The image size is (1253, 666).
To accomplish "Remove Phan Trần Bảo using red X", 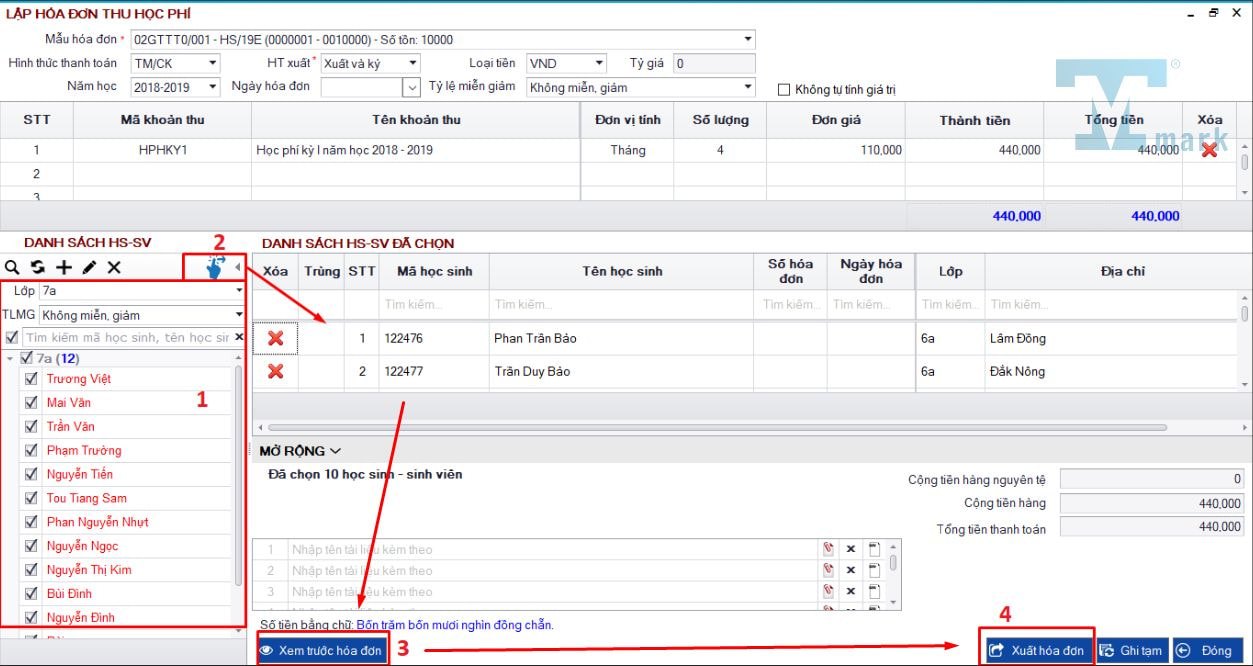I will point(276,338).
